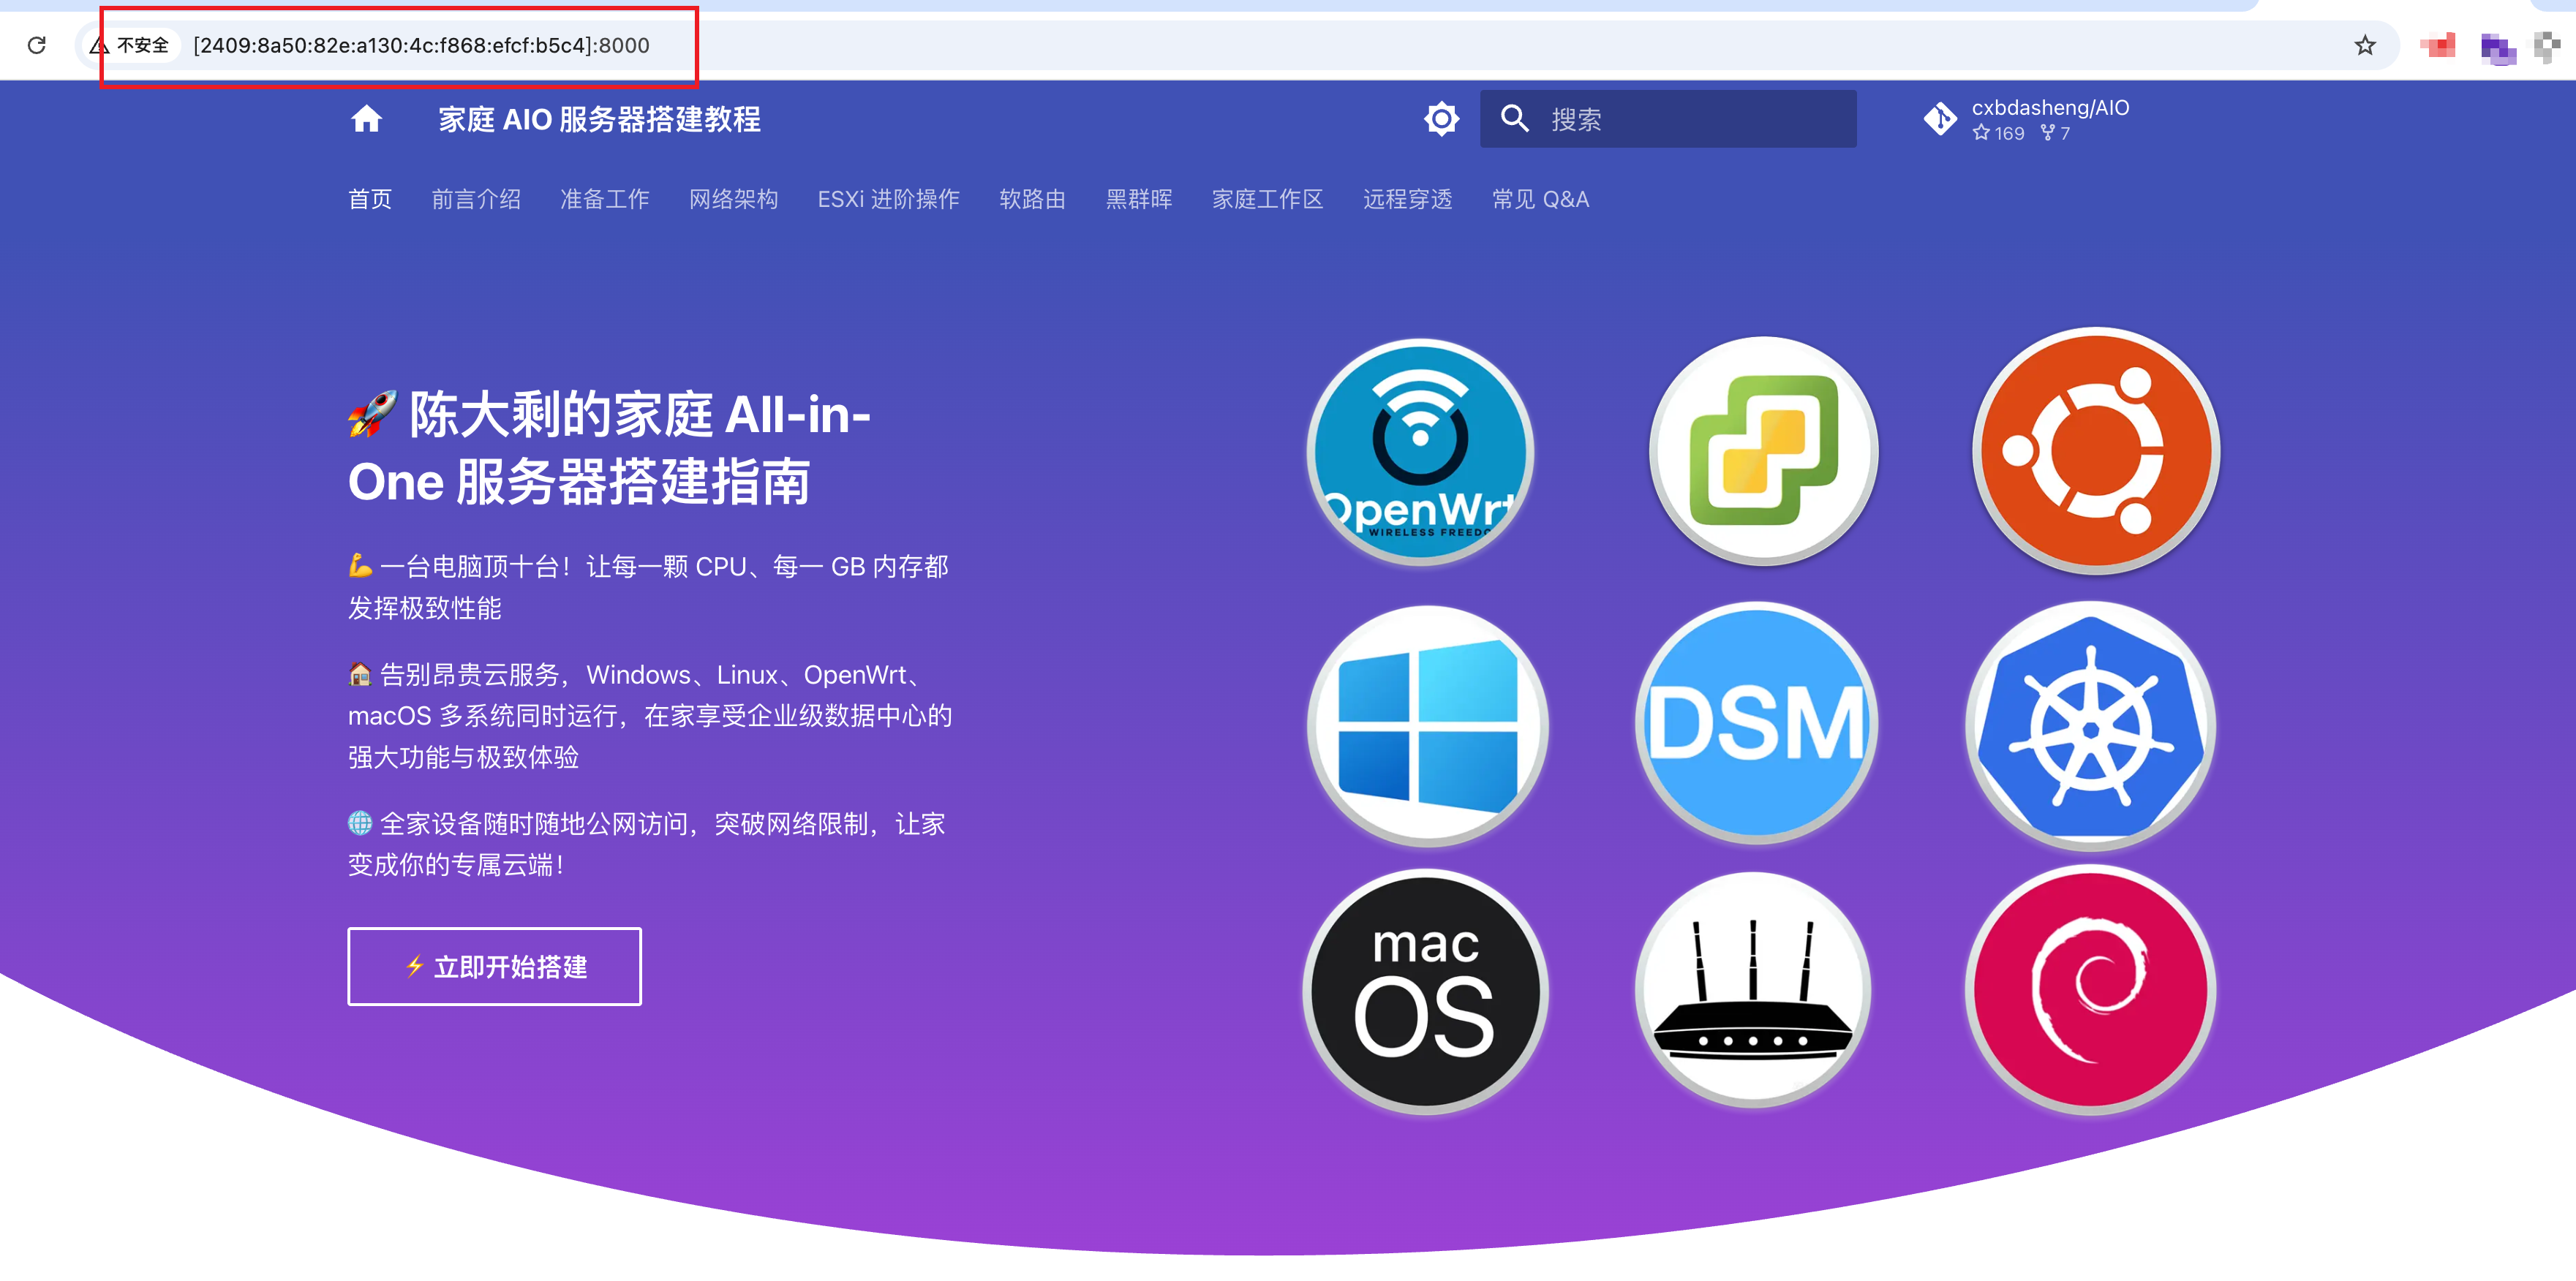Open the 常见 Q&A navigation item
The height and width of the screenshot is (1281, 2576).
tap(1540, 199)
